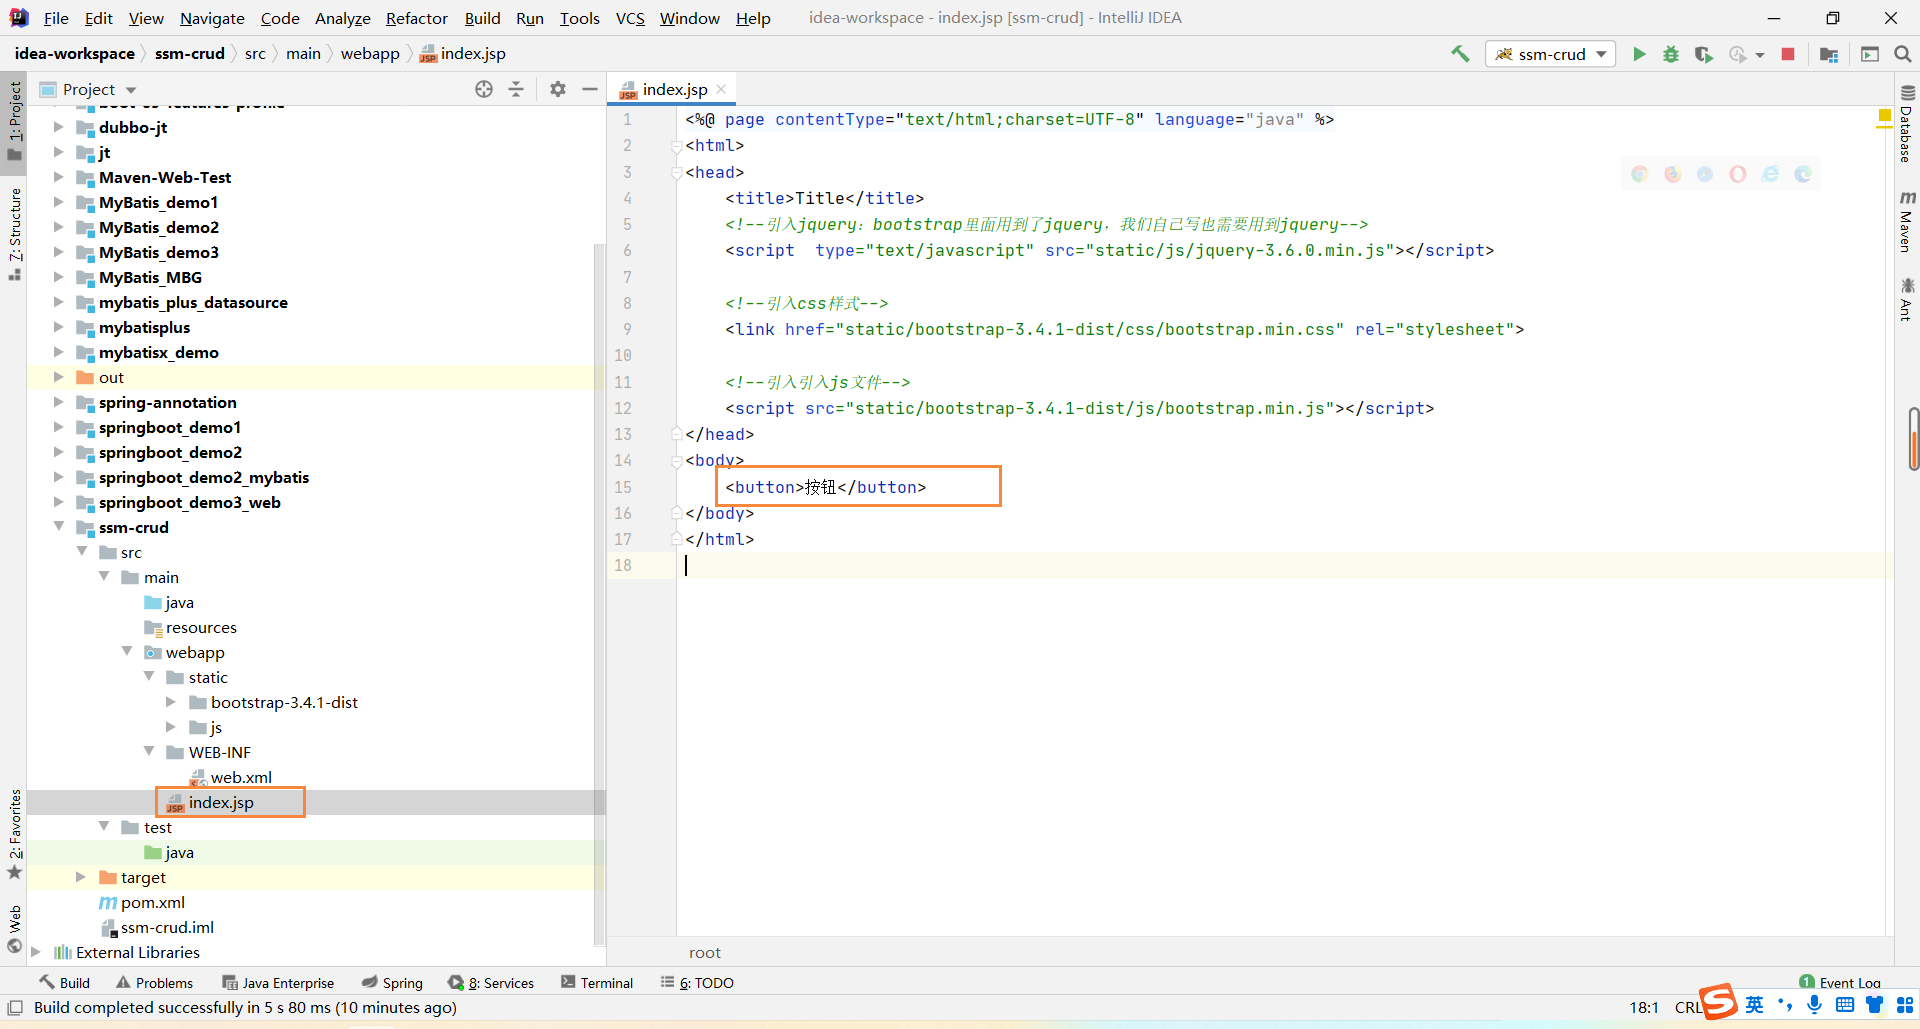Screen dimensions: 1920x1029
Task: Run the ssm-crud configuration
Action: 1639,54
